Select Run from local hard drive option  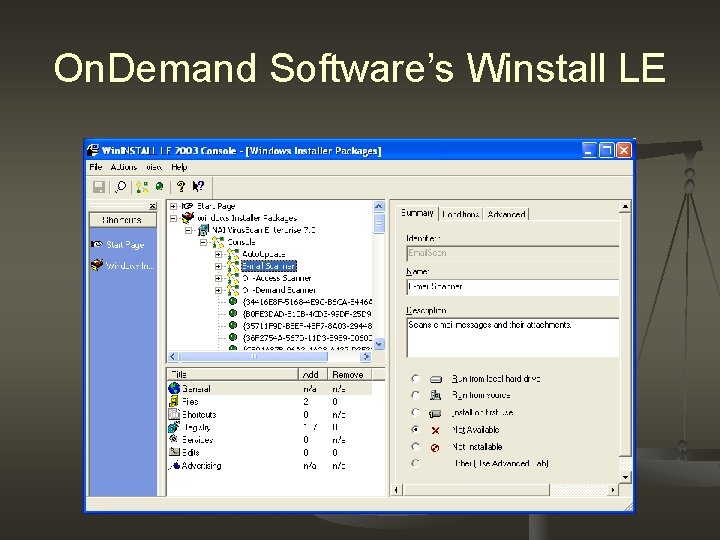(415, 378)
